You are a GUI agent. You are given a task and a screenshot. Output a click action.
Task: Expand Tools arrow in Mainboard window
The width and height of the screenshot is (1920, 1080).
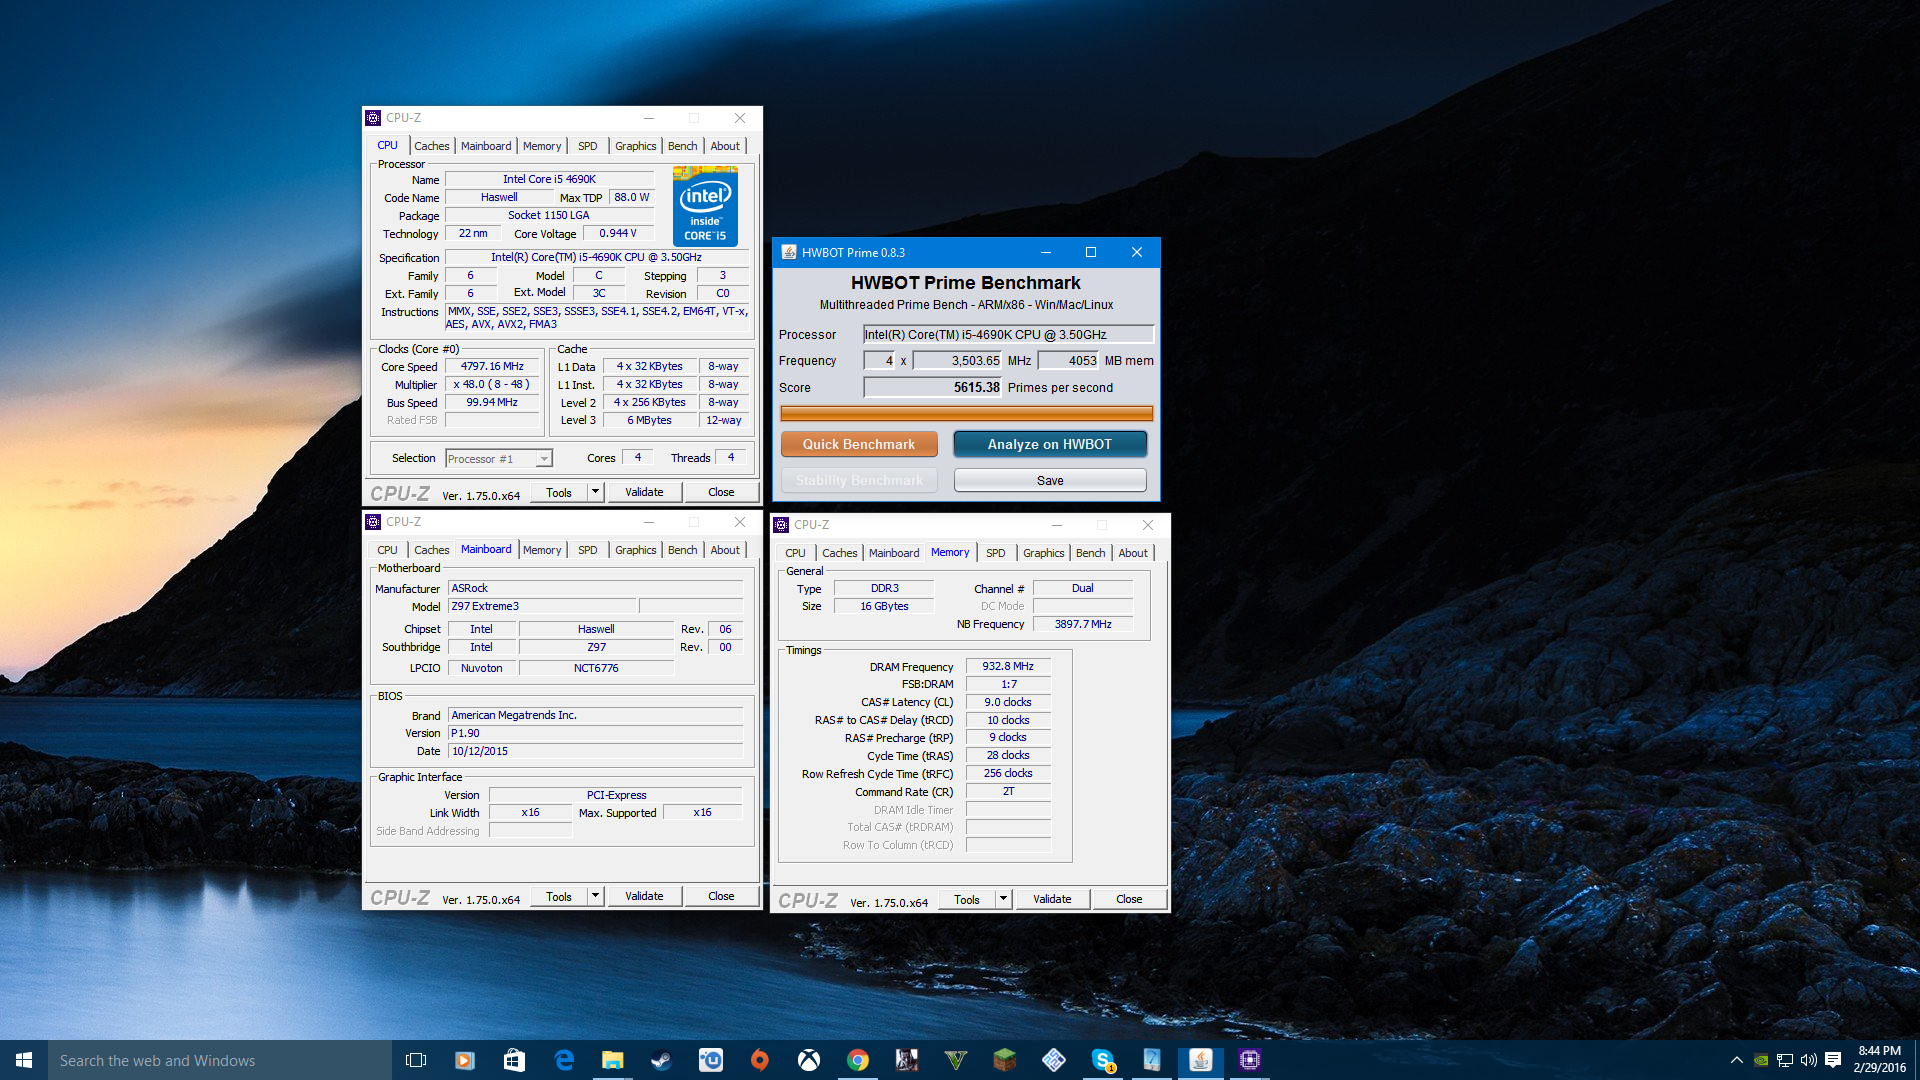tap(595, 896)
